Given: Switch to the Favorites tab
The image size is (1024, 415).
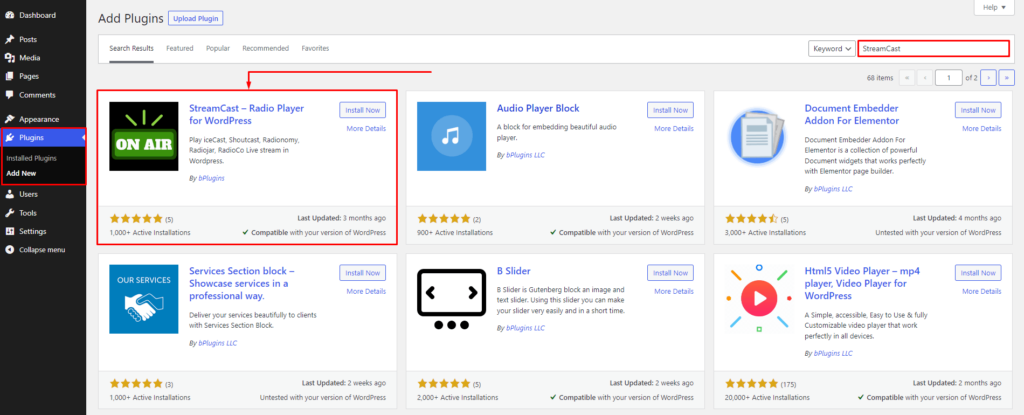Looking at the screenshot, I should tap(315, 48).
